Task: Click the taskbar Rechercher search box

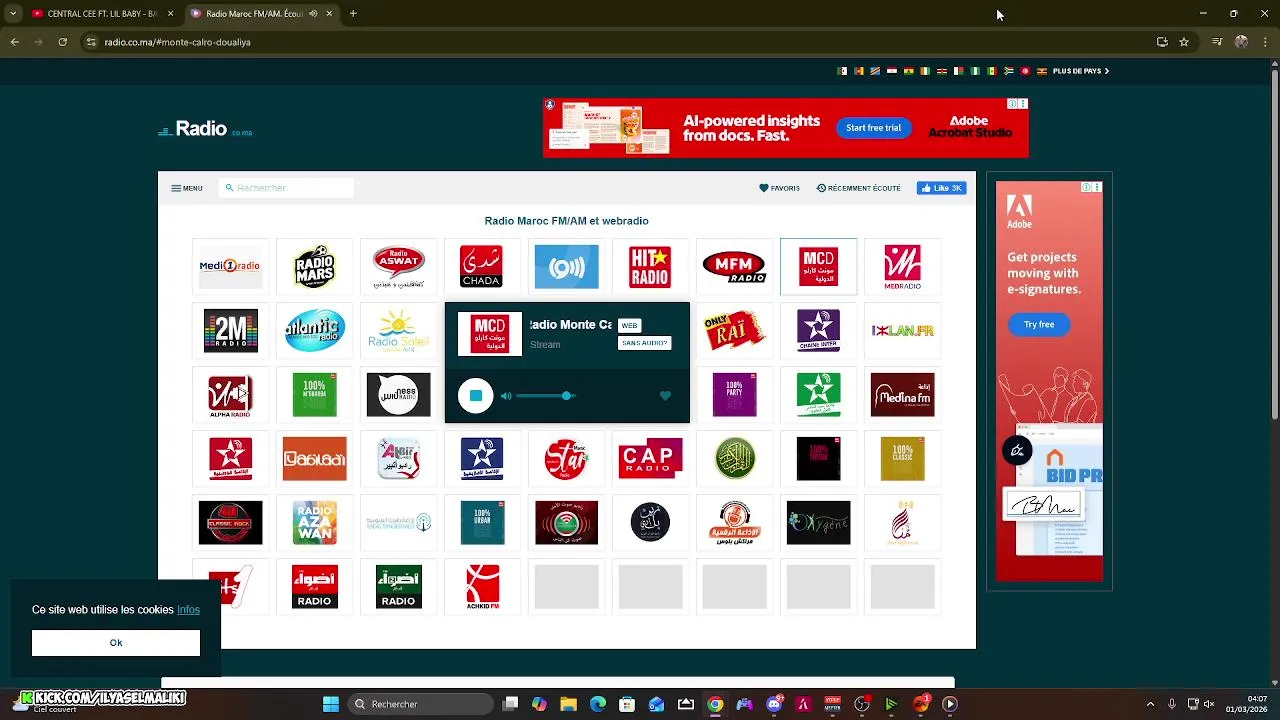Action: (x=420, y=704)
